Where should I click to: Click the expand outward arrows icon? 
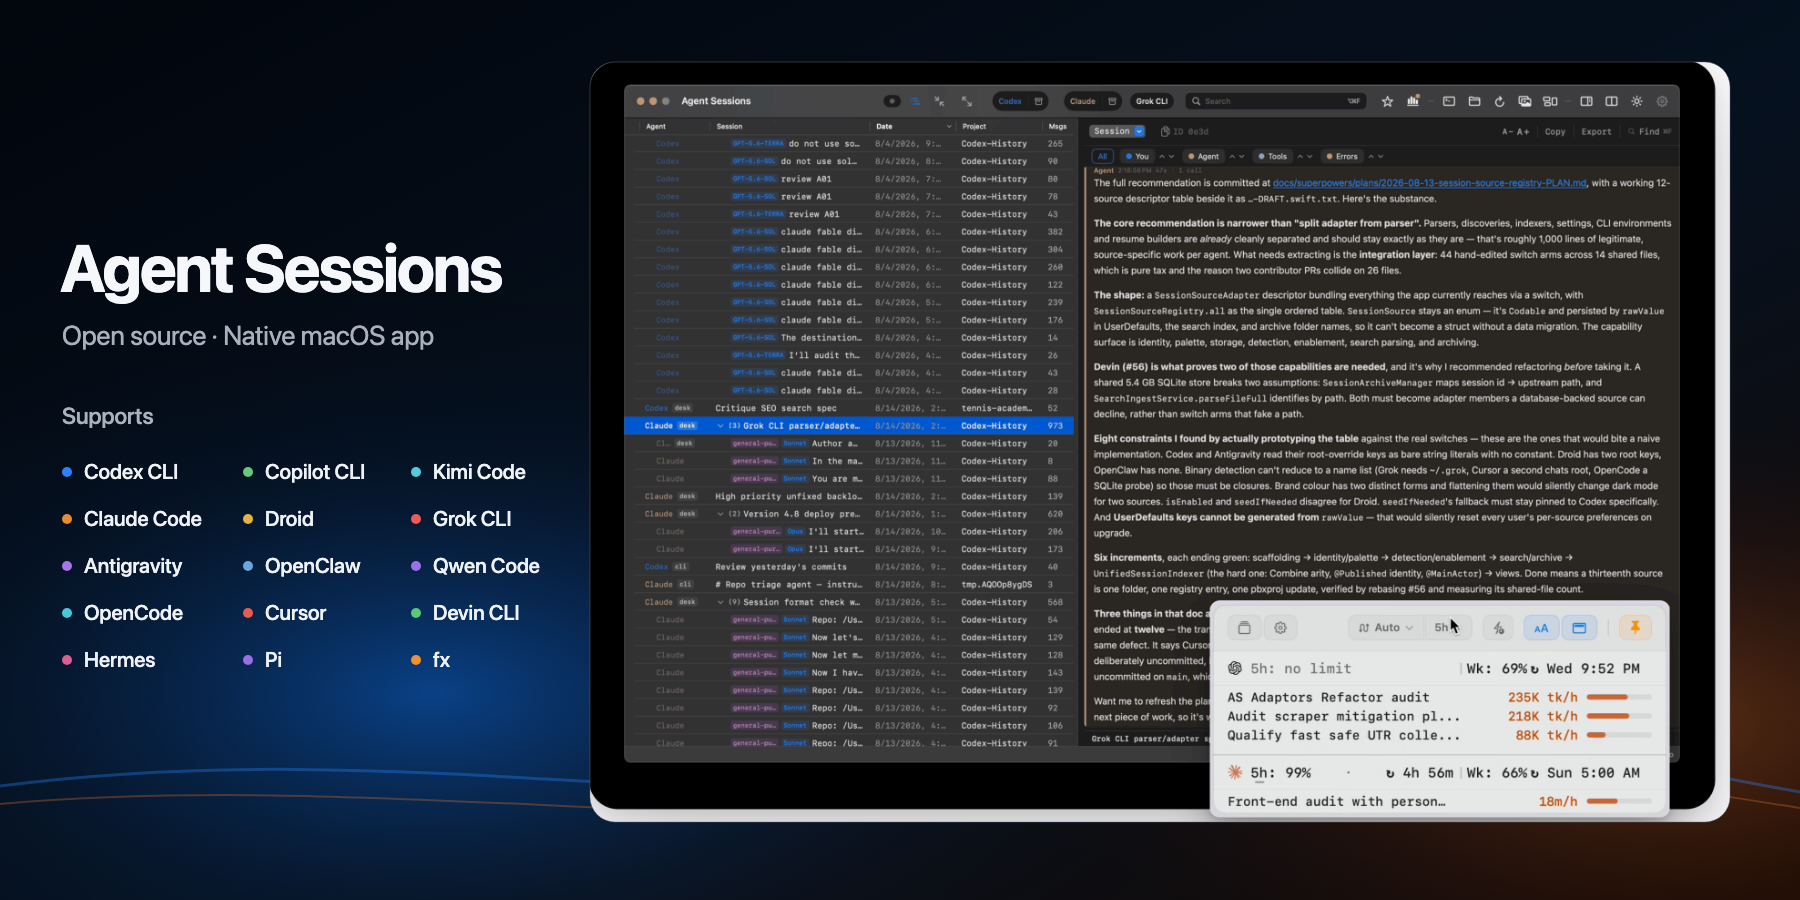(967, 101)
